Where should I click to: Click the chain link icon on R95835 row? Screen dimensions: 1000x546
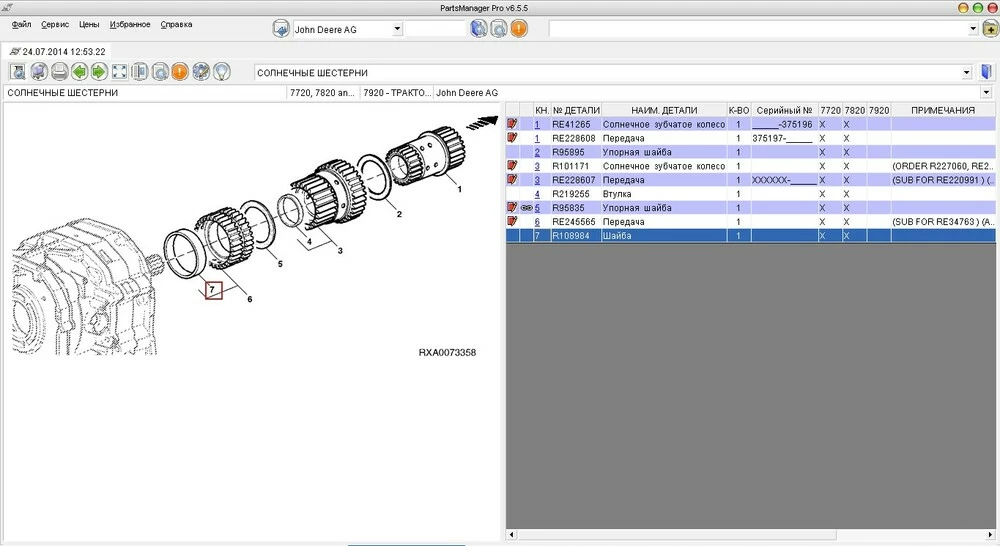tap(526, 208)
